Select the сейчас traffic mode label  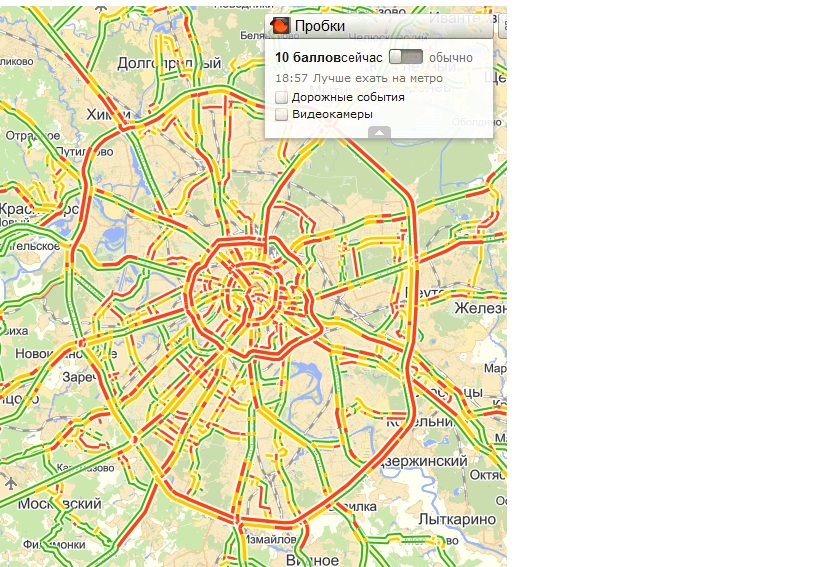coord(362,57)
